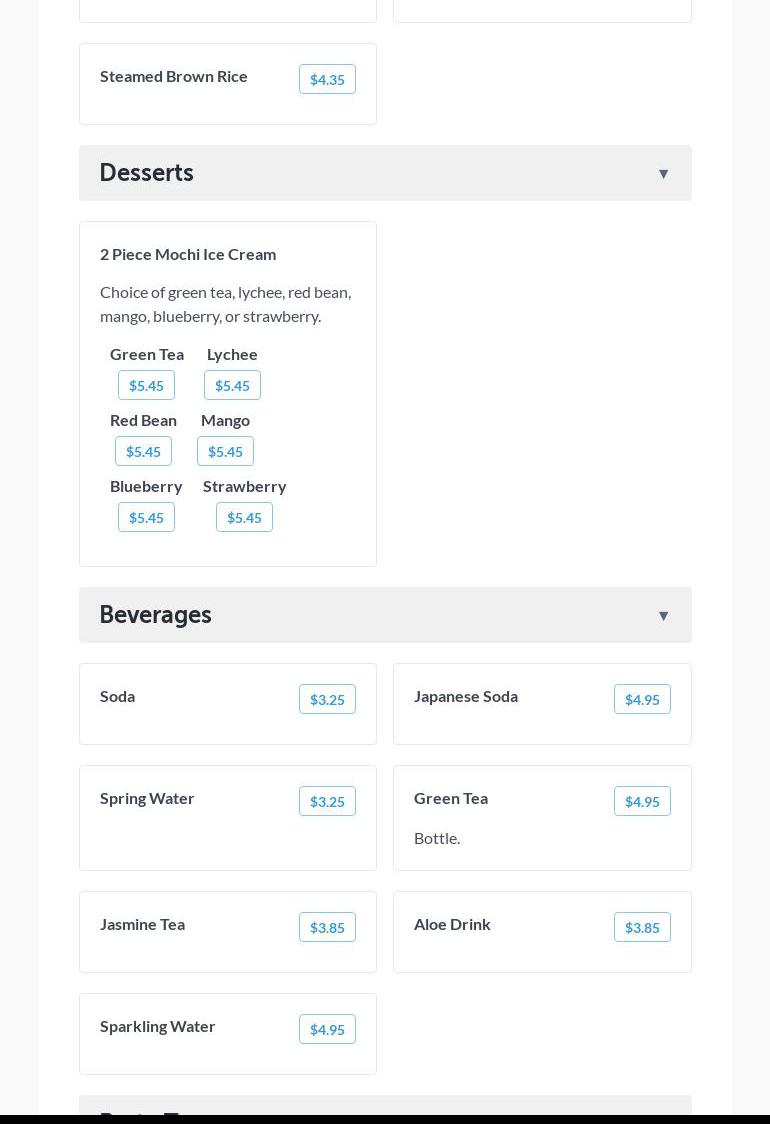The width and height of the screenshot is (770, 1124).
Task: Pick Strawberry mochi $5.45 price
Action: tap(244, 518)
